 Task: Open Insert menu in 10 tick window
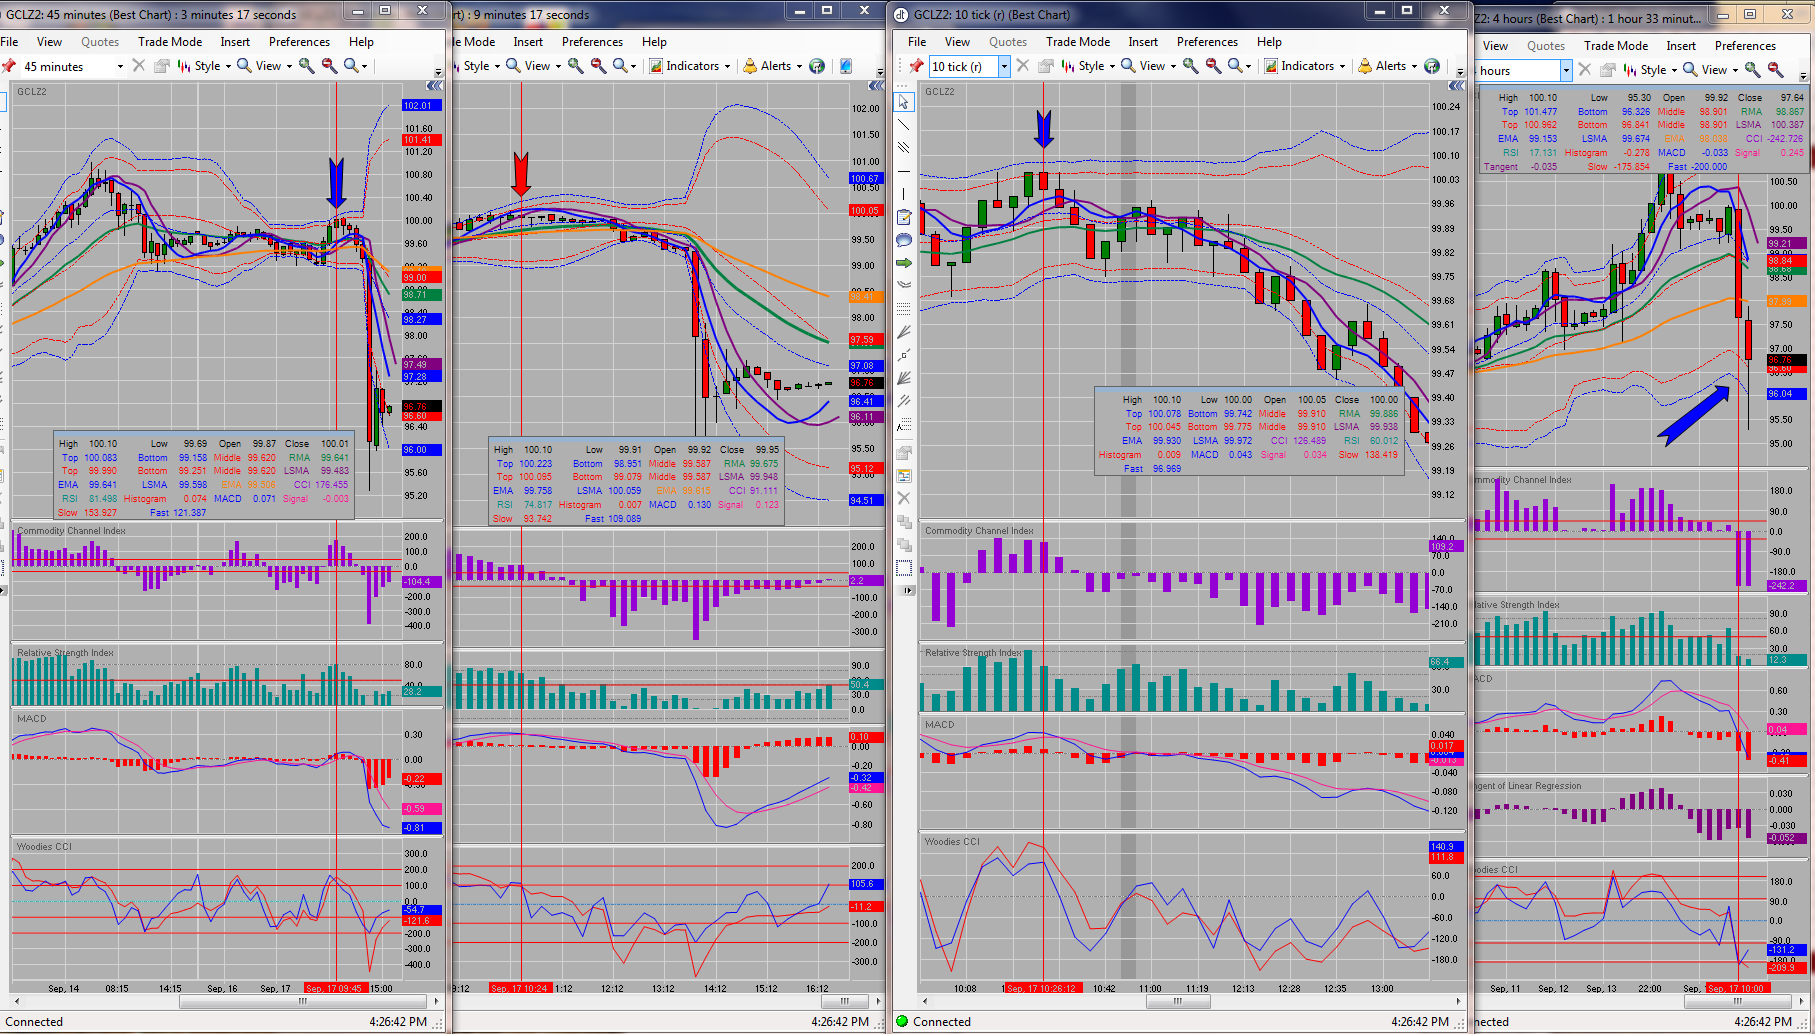click(1143, 42)
